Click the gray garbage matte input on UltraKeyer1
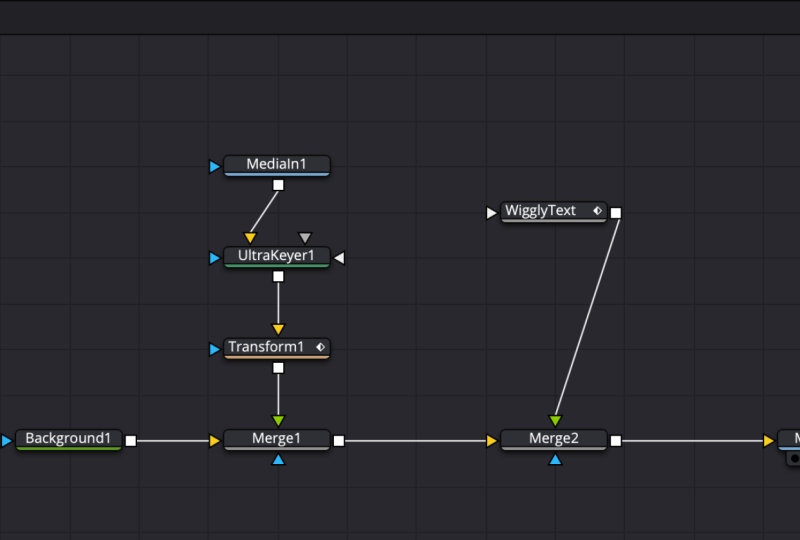 pos(305,238)
